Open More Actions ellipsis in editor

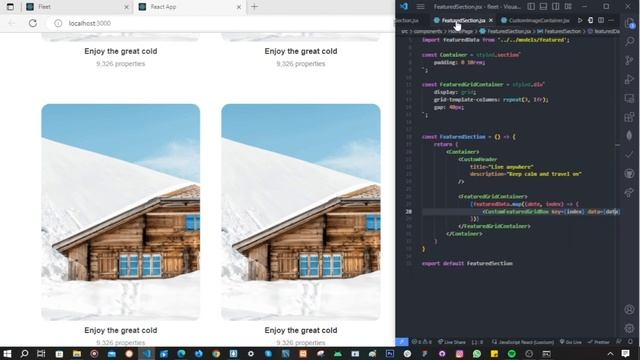click(611, 20)
